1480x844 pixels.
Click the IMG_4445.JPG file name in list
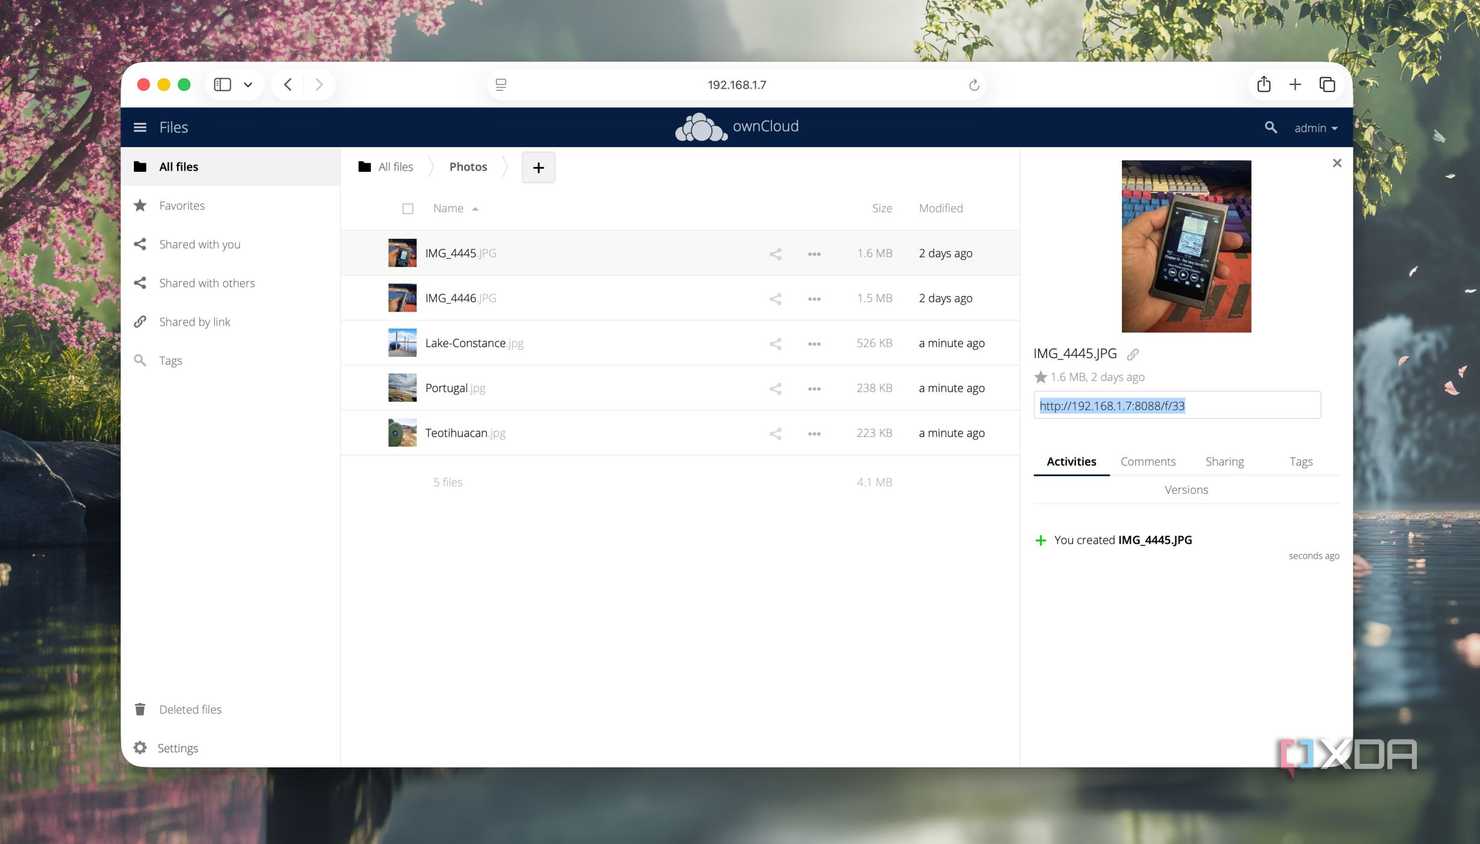point(461,253)
